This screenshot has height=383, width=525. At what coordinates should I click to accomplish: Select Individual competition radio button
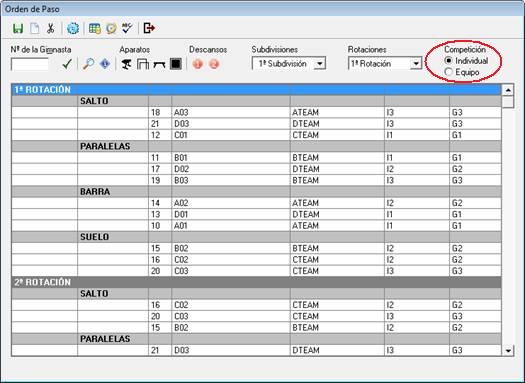tap(449, 61)
